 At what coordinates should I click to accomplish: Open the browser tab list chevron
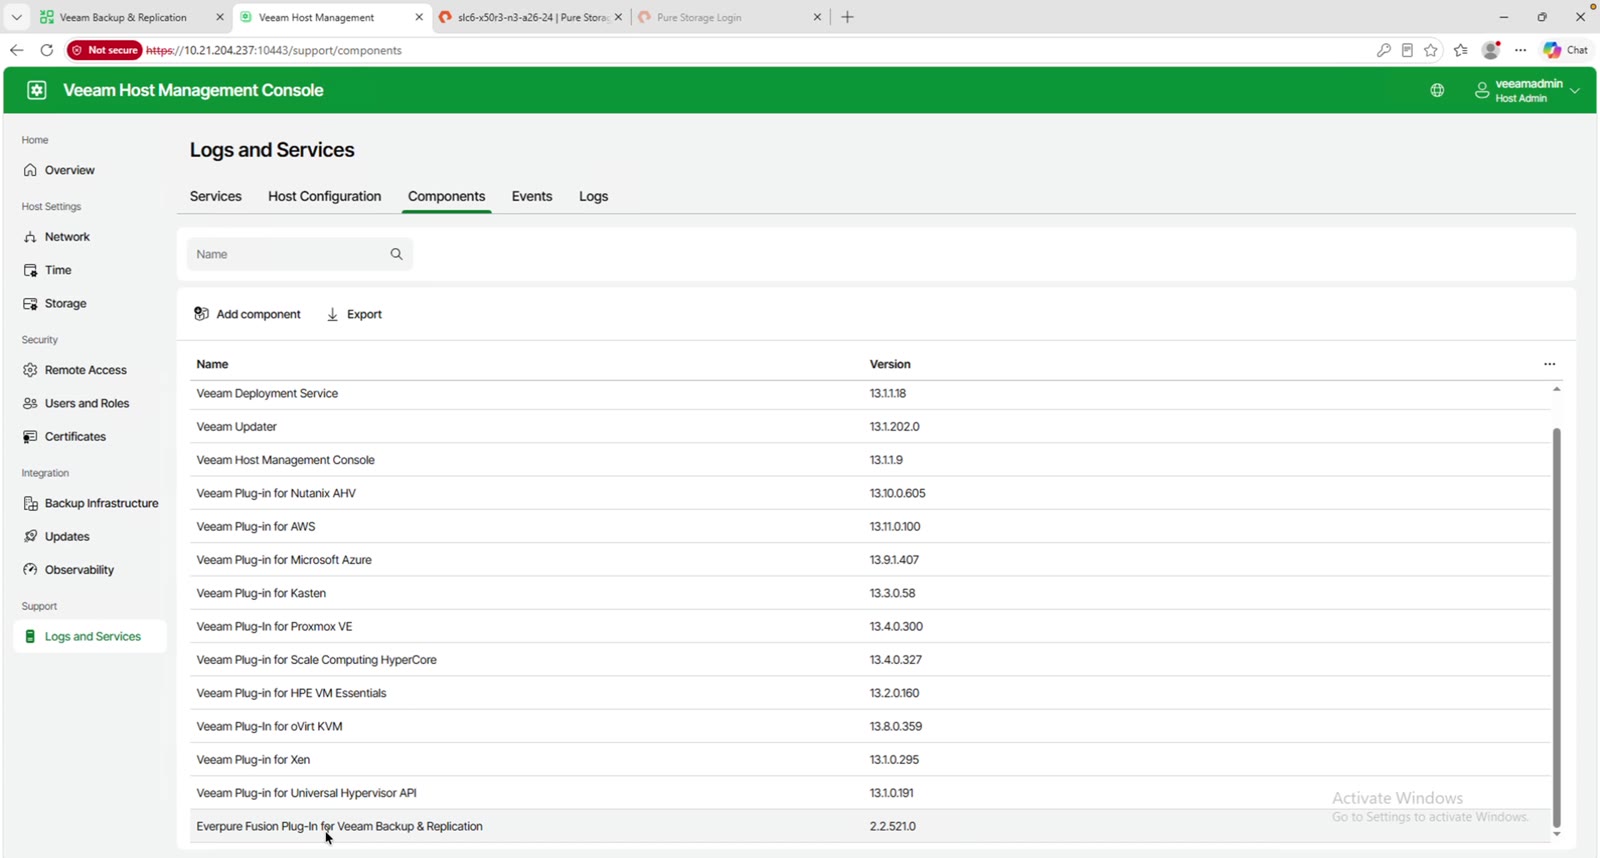pos(16,17)
